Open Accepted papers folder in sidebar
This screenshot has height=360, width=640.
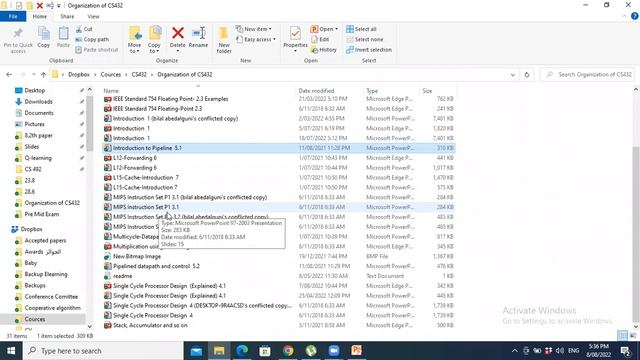point(45,240)
